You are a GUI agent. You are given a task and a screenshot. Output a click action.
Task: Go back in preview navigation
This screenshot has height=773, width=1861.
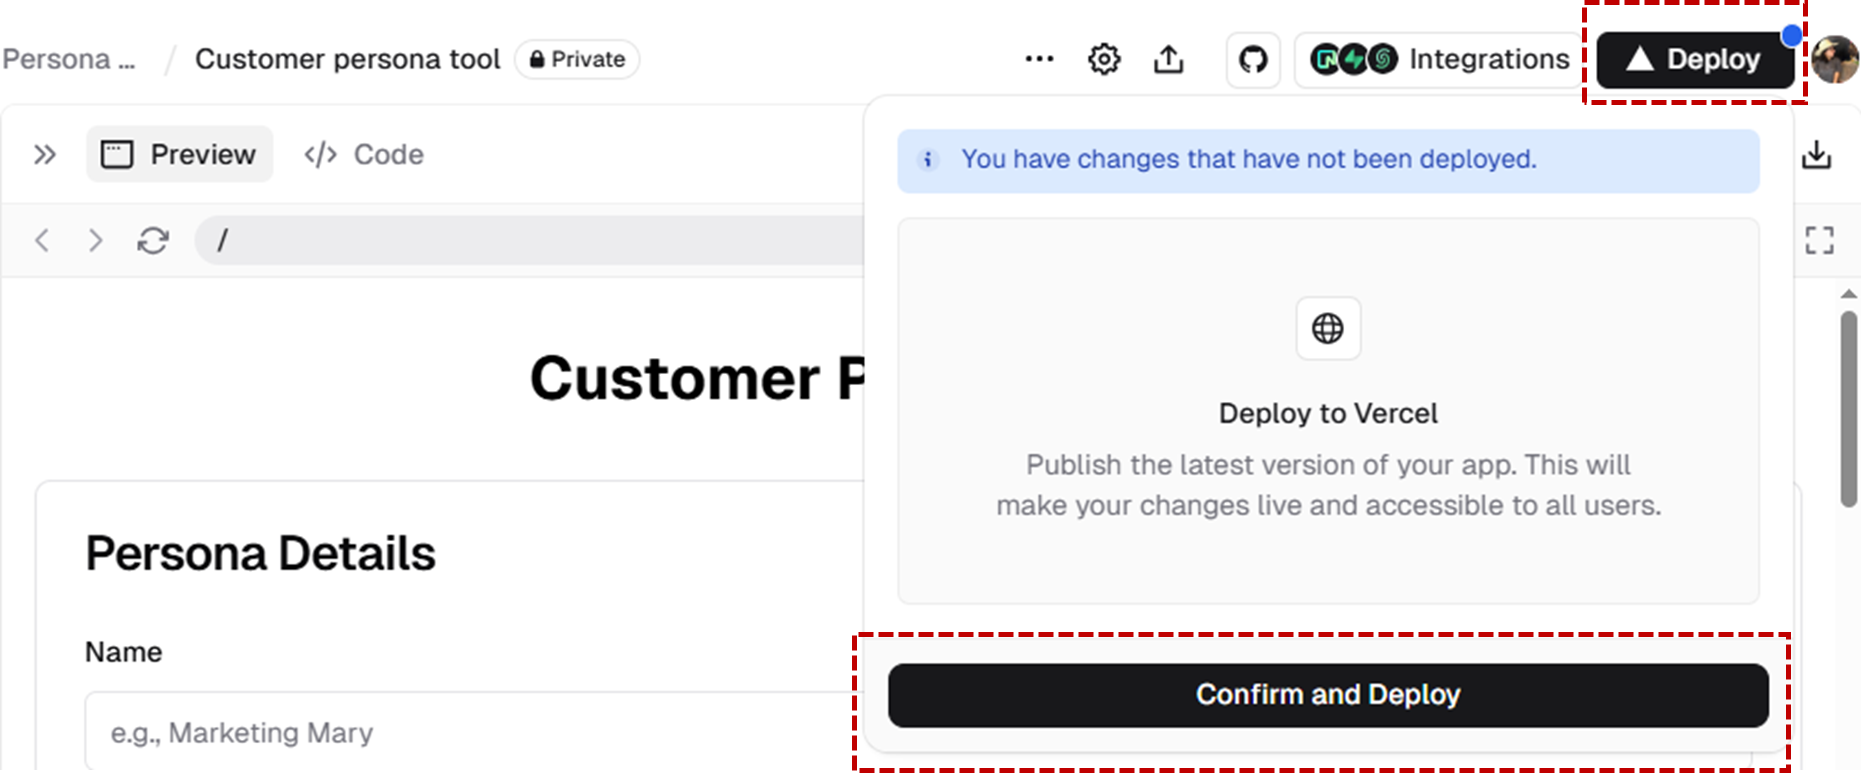[x=42, y=241]
